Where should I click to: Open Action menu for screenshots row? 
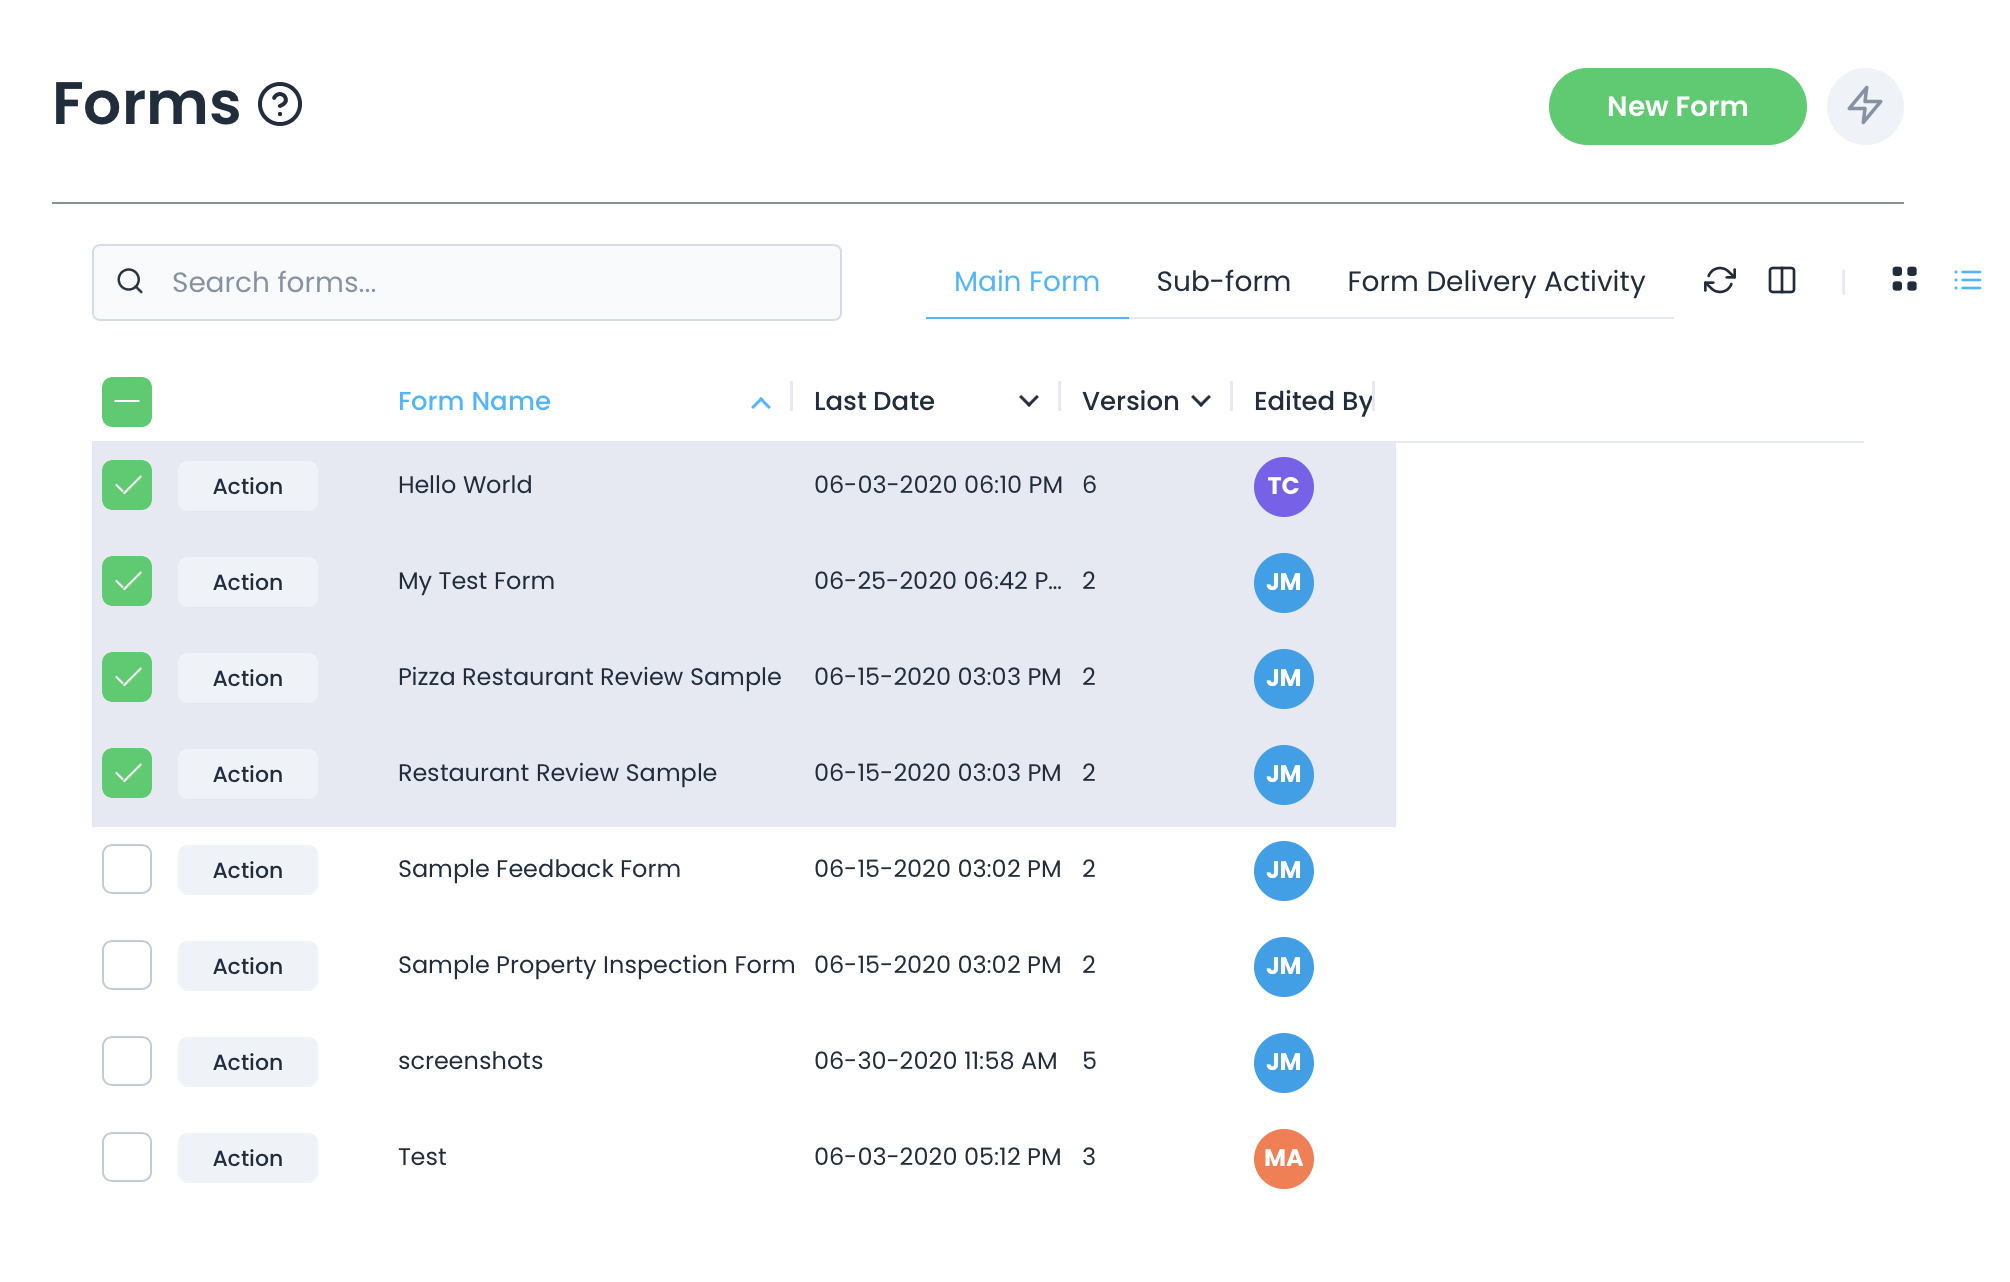(x=248, y=1062)
